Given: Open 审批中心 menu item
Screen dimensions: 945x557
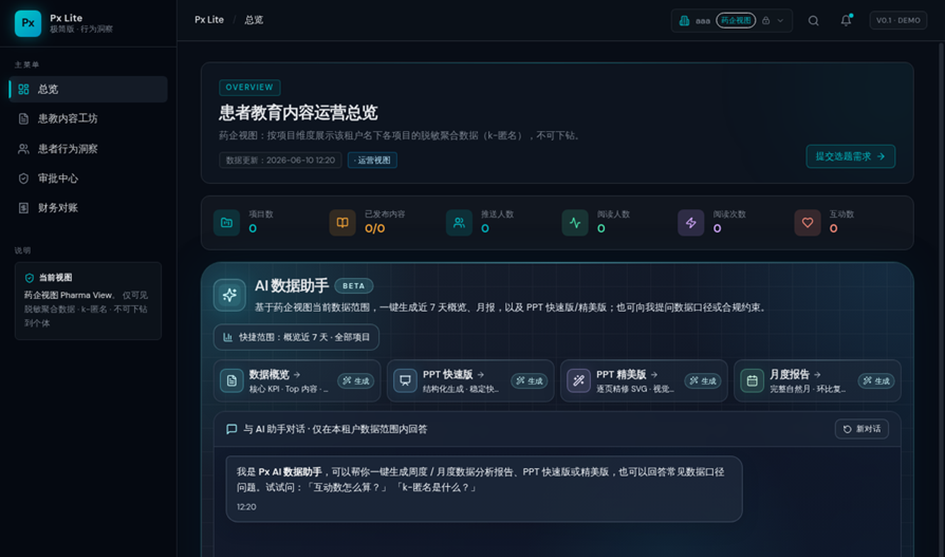Looking at the screenshot, I should tap(88, 178).
